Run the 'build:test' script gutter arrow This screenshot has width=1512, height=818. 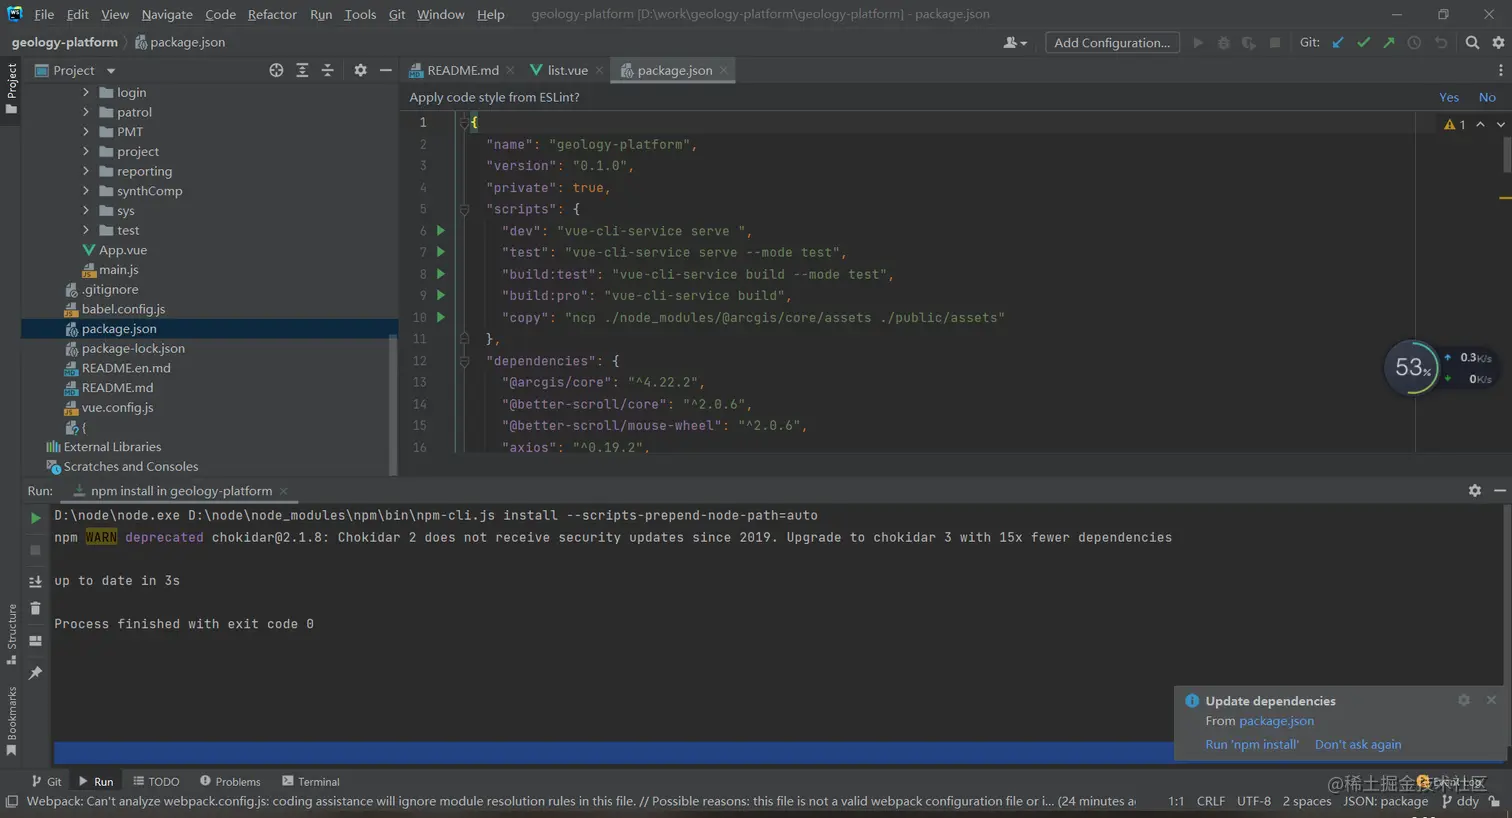pos(440,274)
